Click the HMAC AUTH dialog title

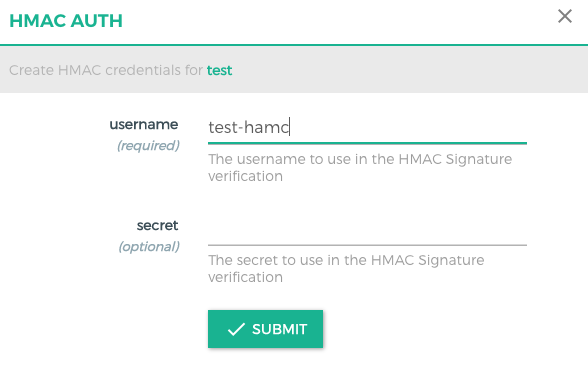pos(66,21)
